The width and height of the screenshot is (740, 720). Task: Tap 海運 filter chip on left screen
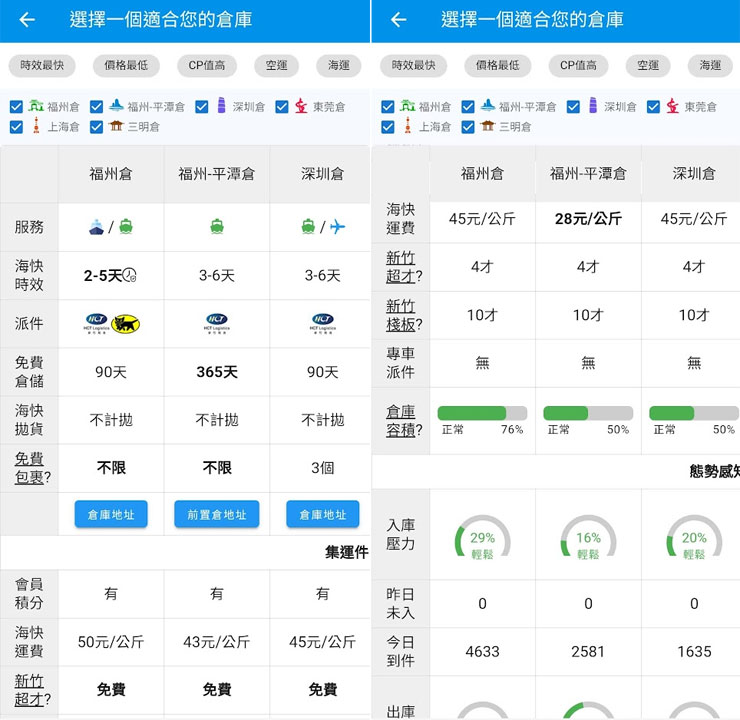pyautogui.click(x=338, y=65)
